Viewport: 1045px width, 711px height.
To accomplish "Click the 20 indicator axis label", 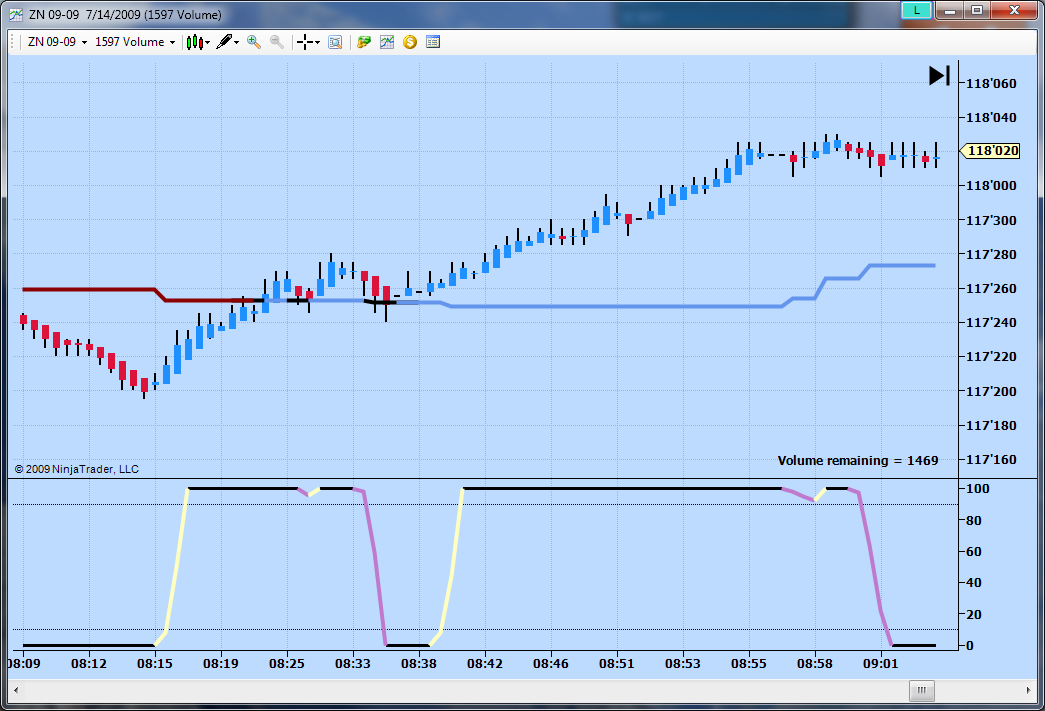I will click(974, 614).
